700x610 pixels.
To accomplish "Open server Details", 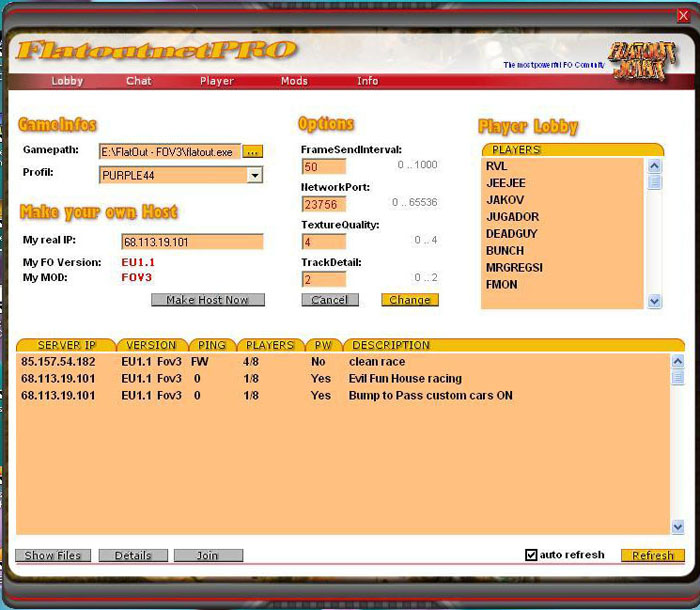I will [133, 556].
